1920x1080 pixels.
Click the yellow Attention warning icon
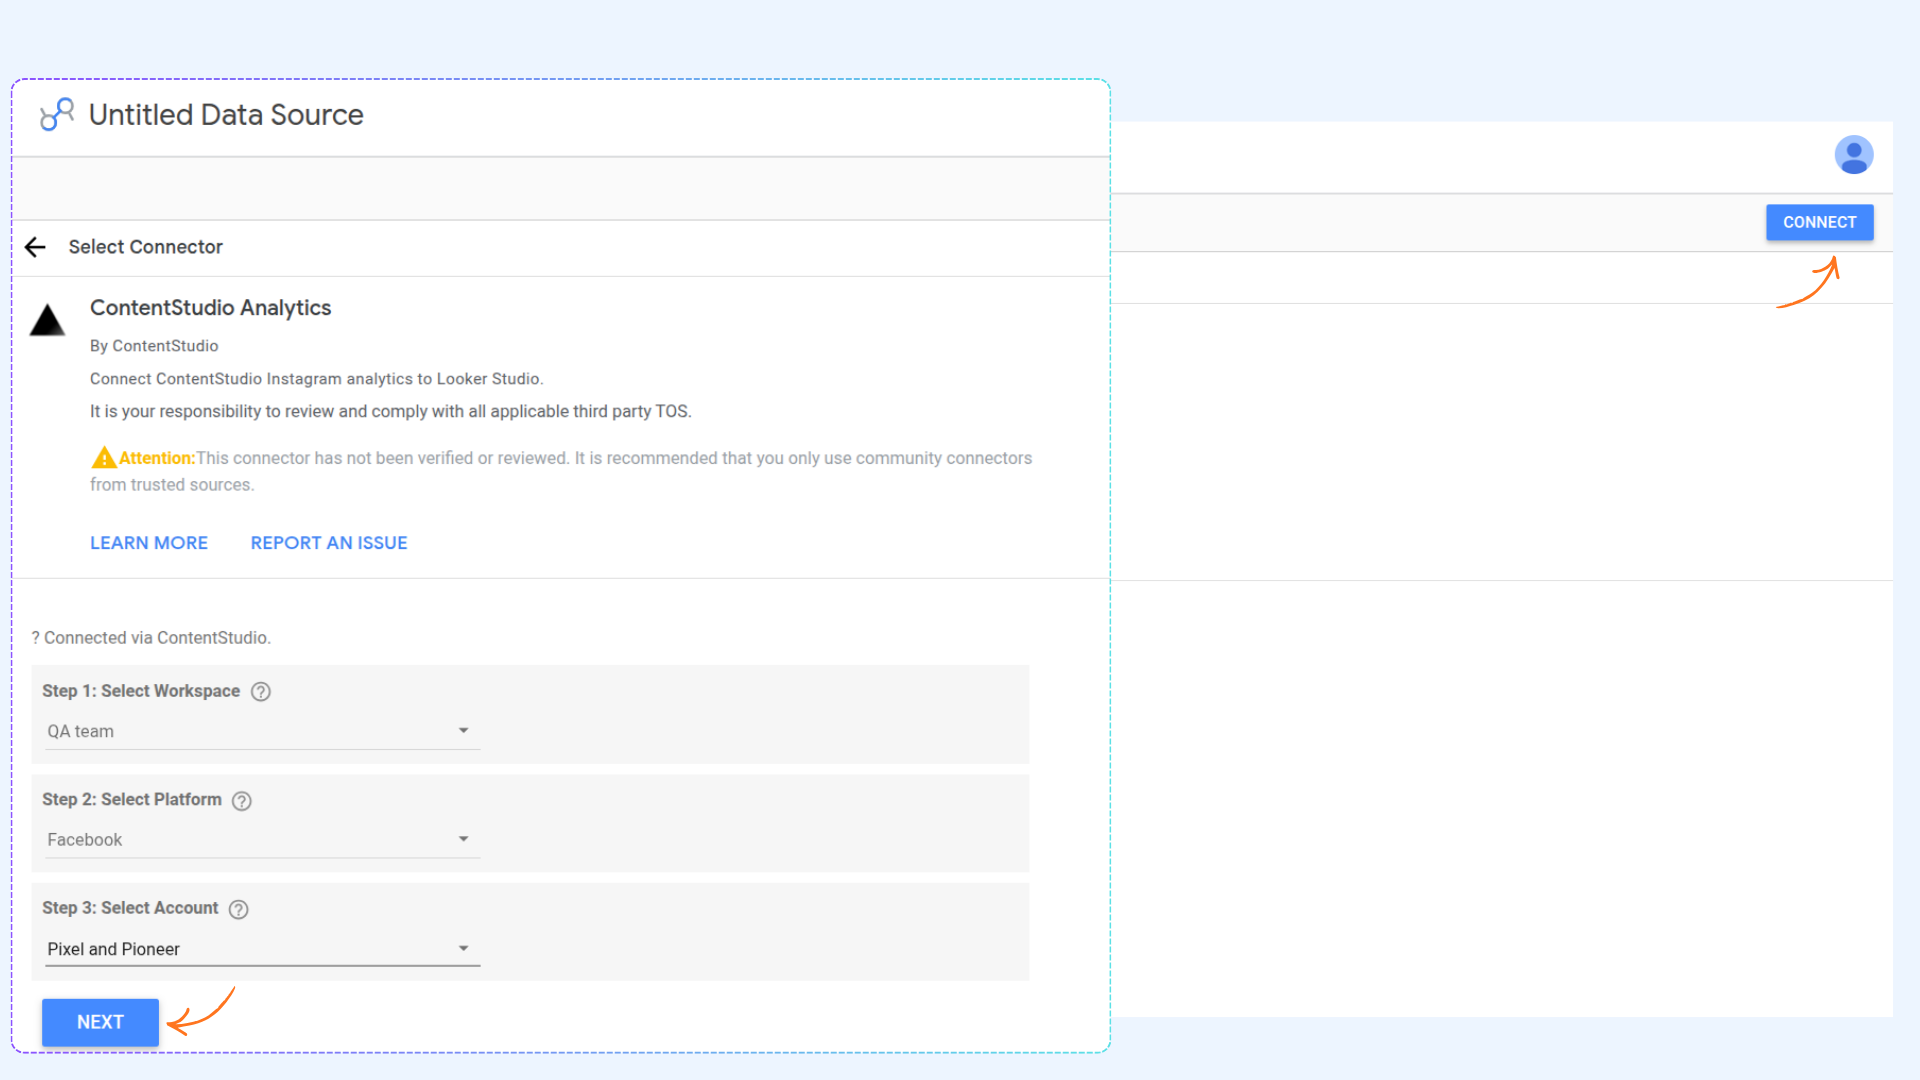pyautogui.click(x=103, y=458)
